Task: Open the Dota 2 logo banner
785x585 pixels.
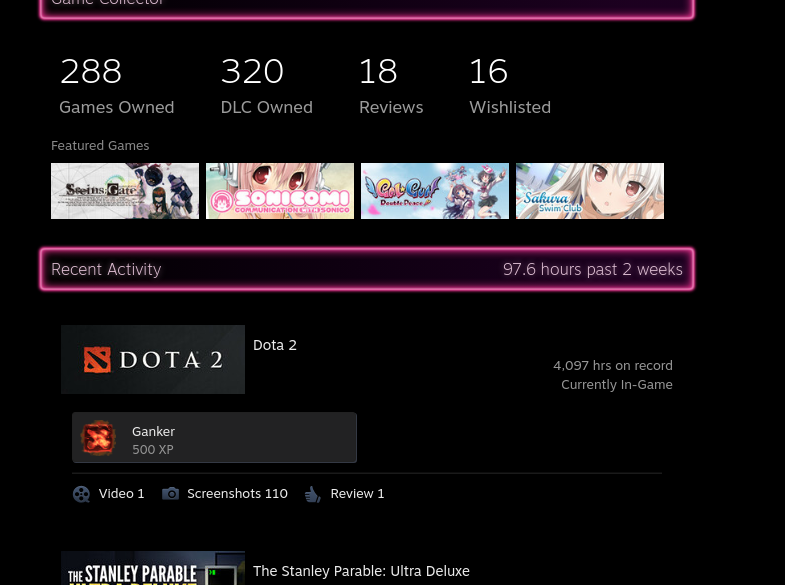Action: (153, 359)
